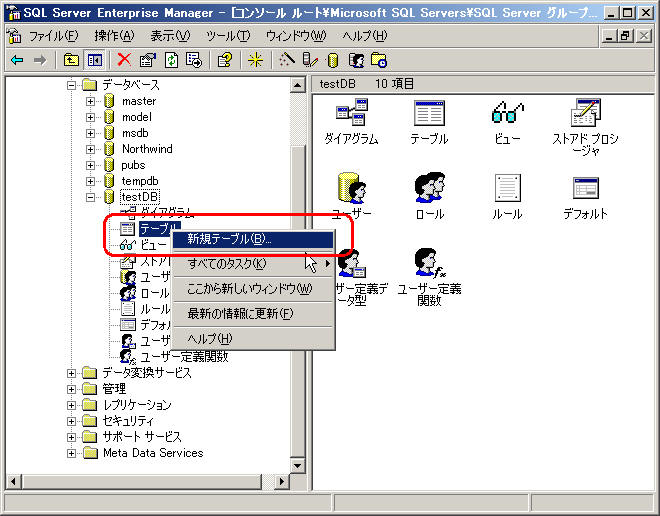Choose 新規テーブル(B)... from the context menu
Screen dimensions: 660x516
(229, 239)
